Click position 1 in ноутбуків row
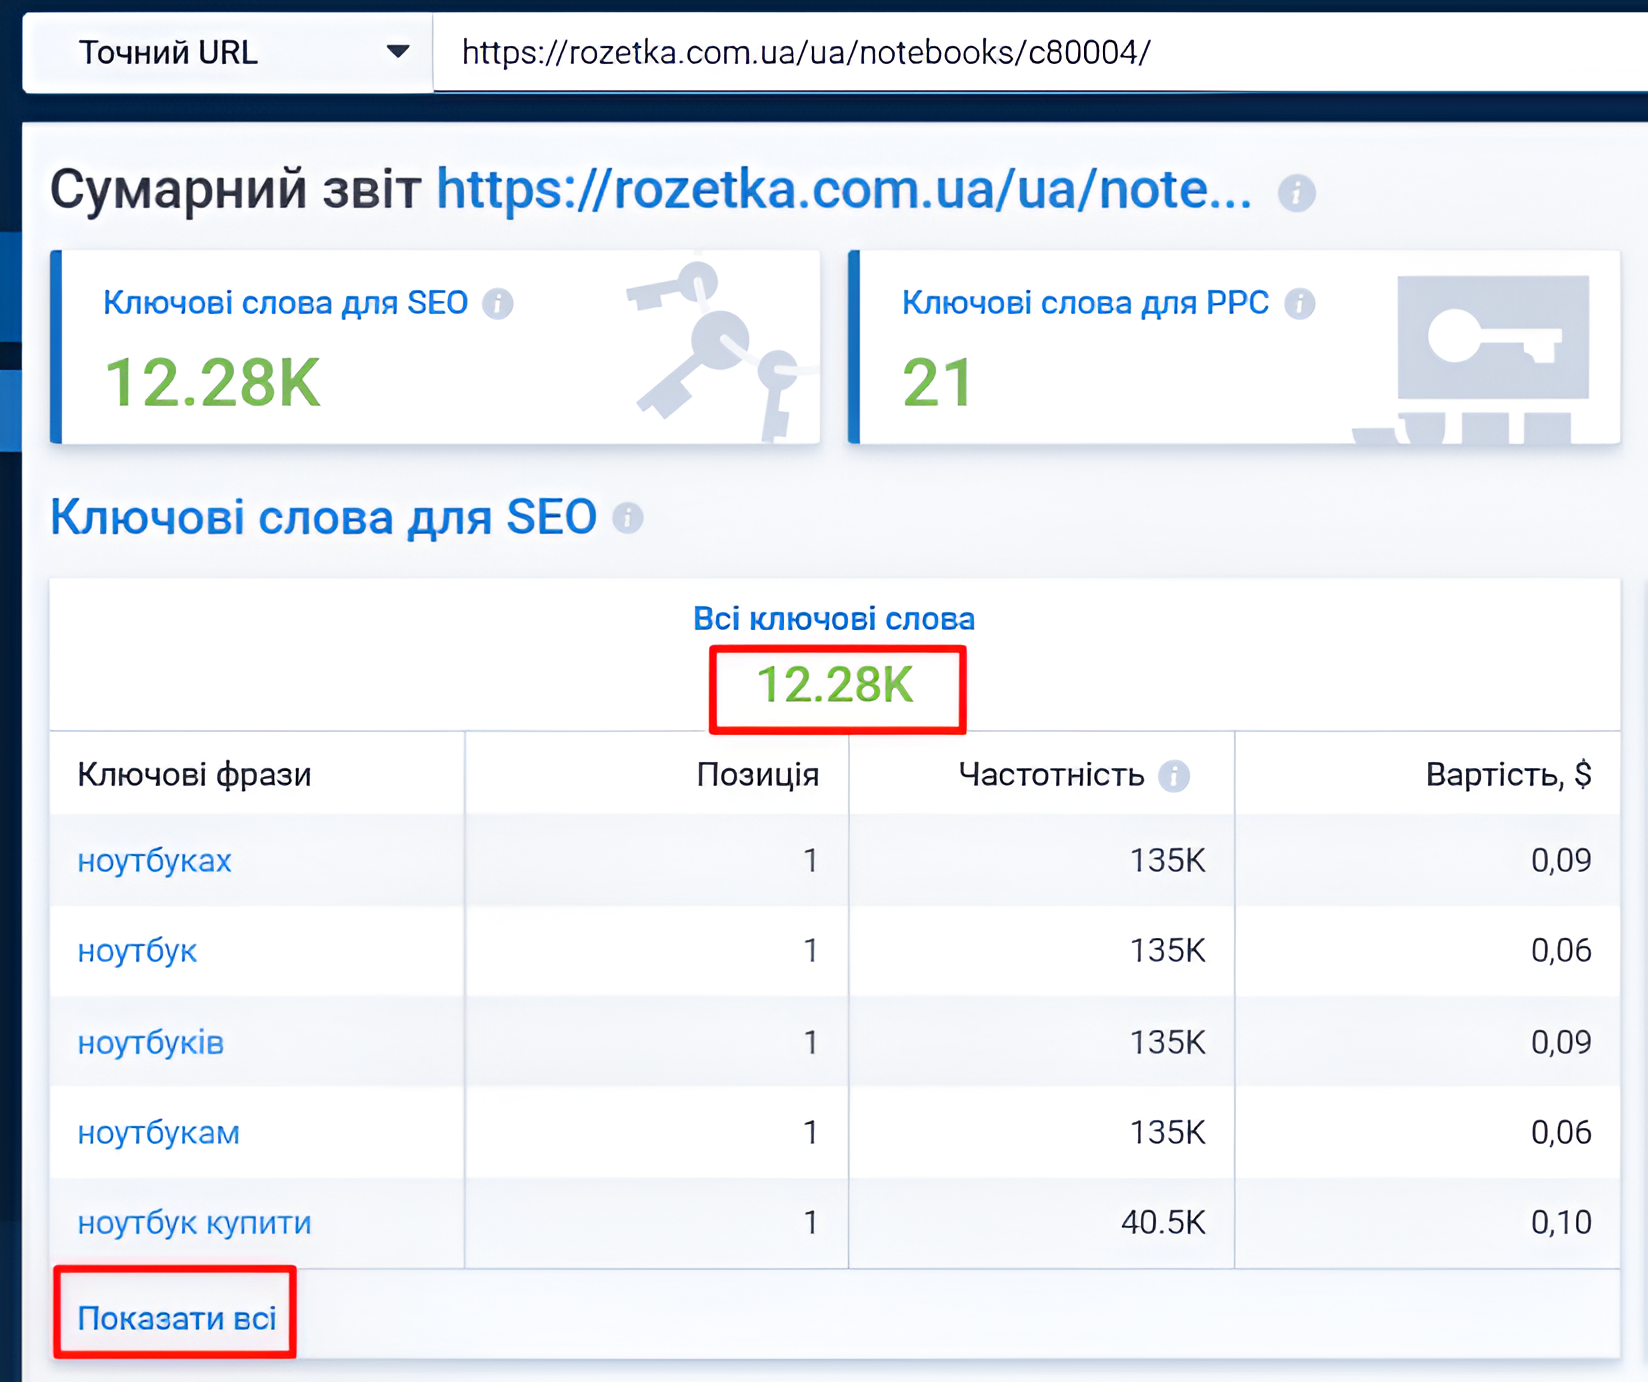The image size is (1648, 1382). click(x=811, y=1042)
